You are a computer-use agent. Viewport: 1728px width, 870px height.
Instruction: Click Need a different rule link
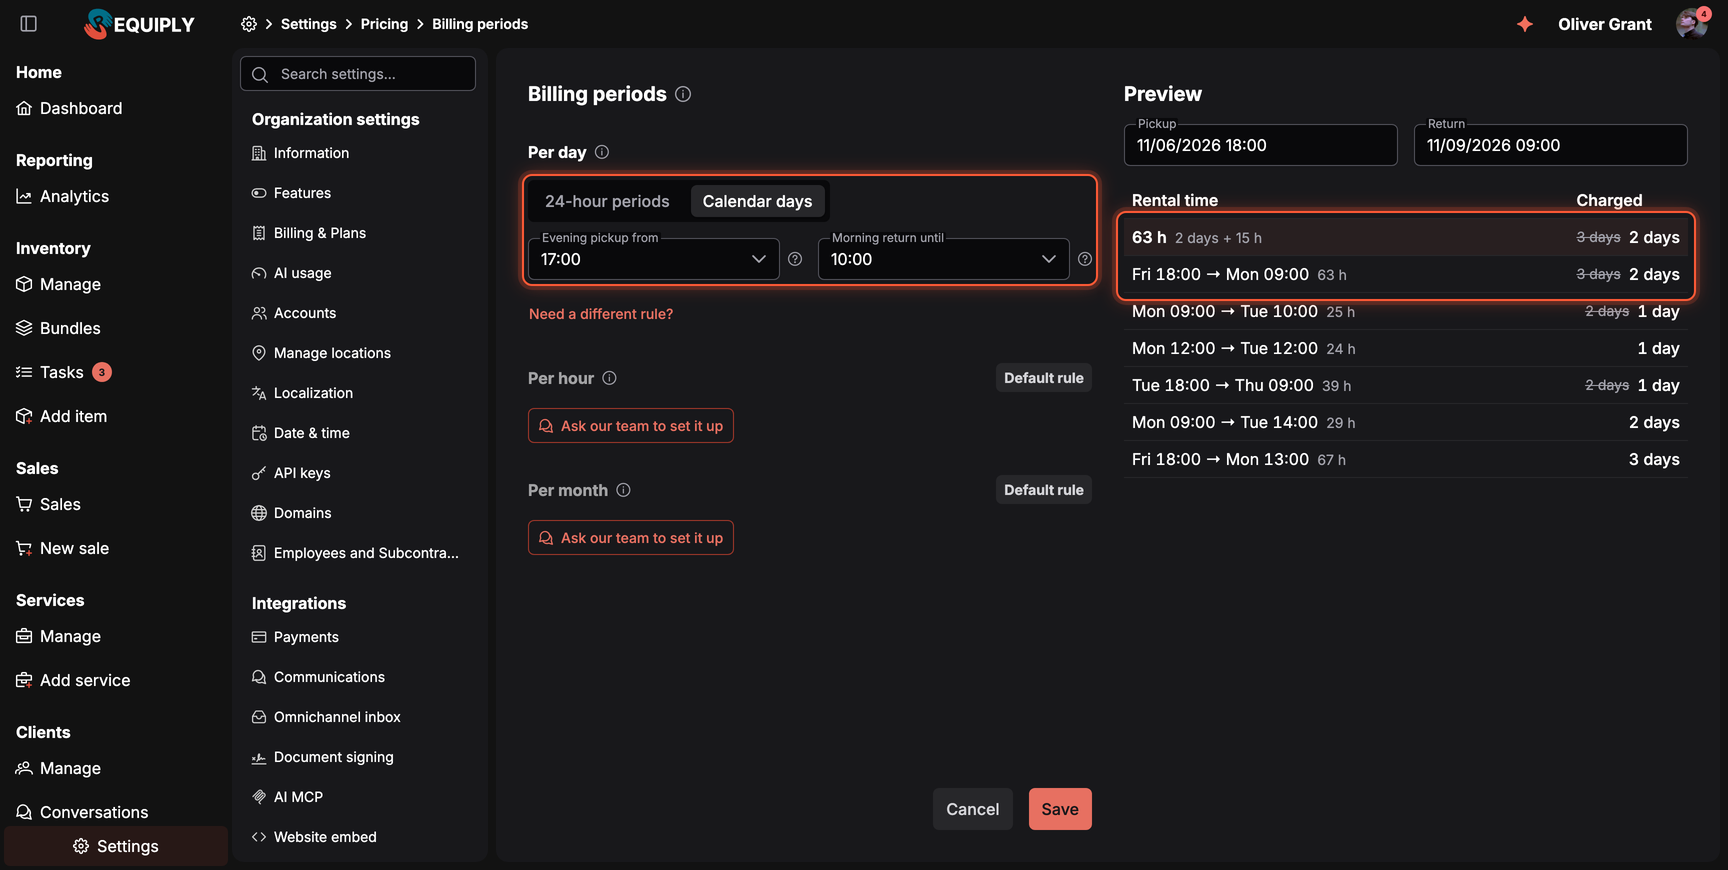pos(601,314)
